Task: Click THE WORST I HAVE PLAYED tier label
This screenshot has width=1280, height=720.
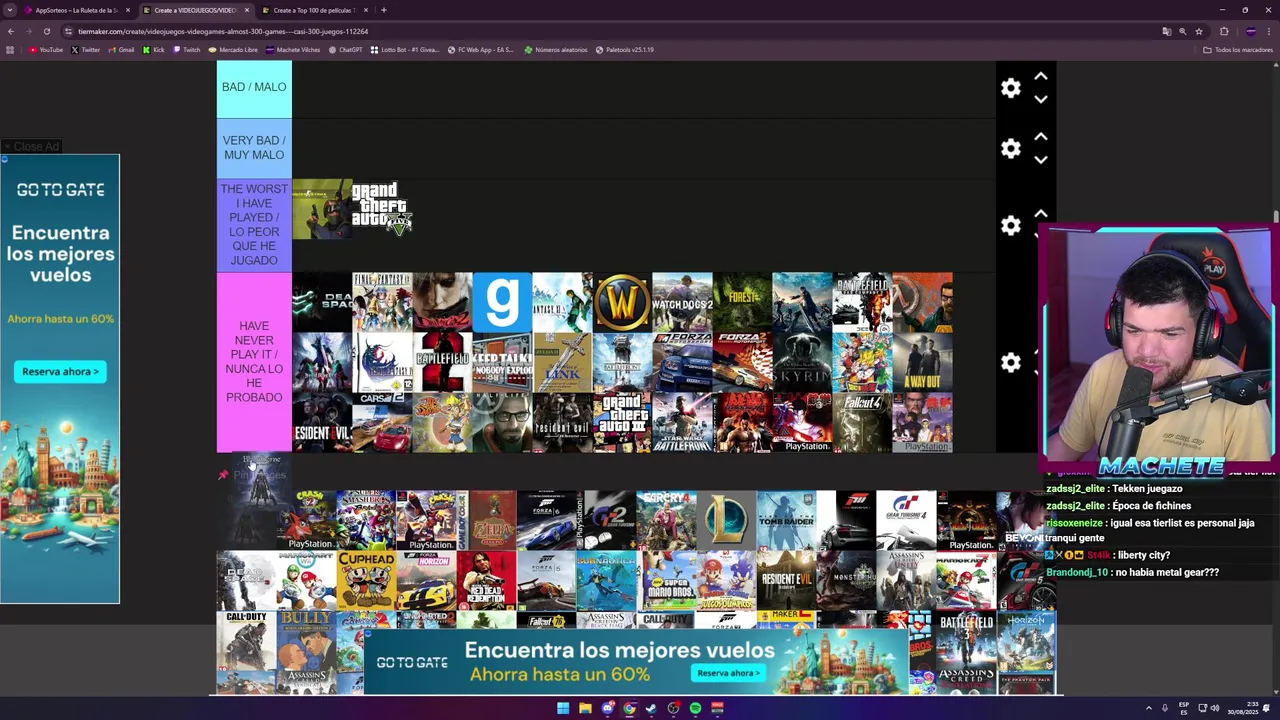Action: pyautogui.click(x=254, y=225)
